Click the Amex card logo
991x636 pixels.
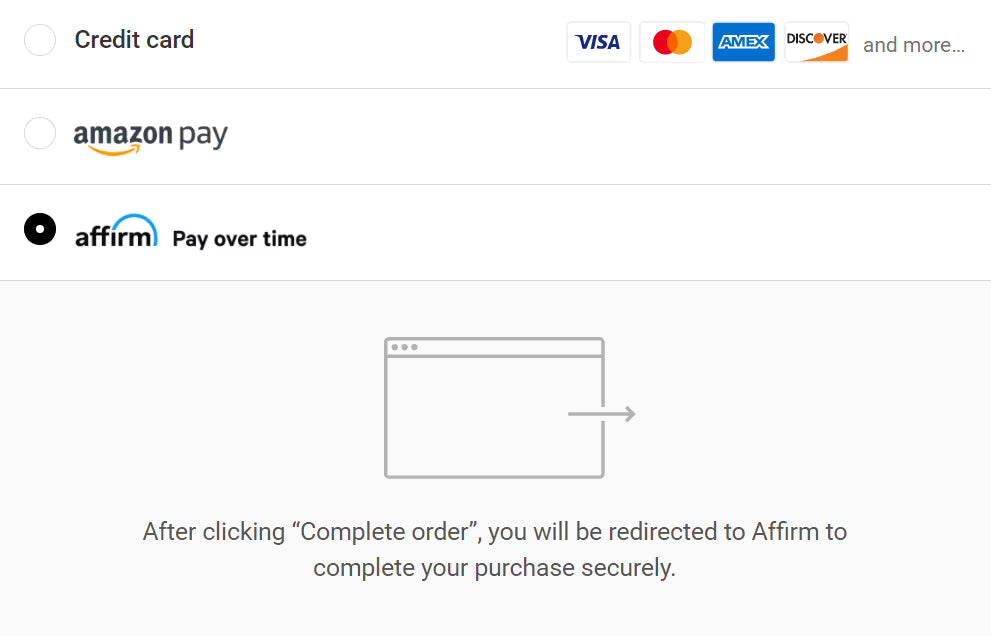[x=743, y=42]
